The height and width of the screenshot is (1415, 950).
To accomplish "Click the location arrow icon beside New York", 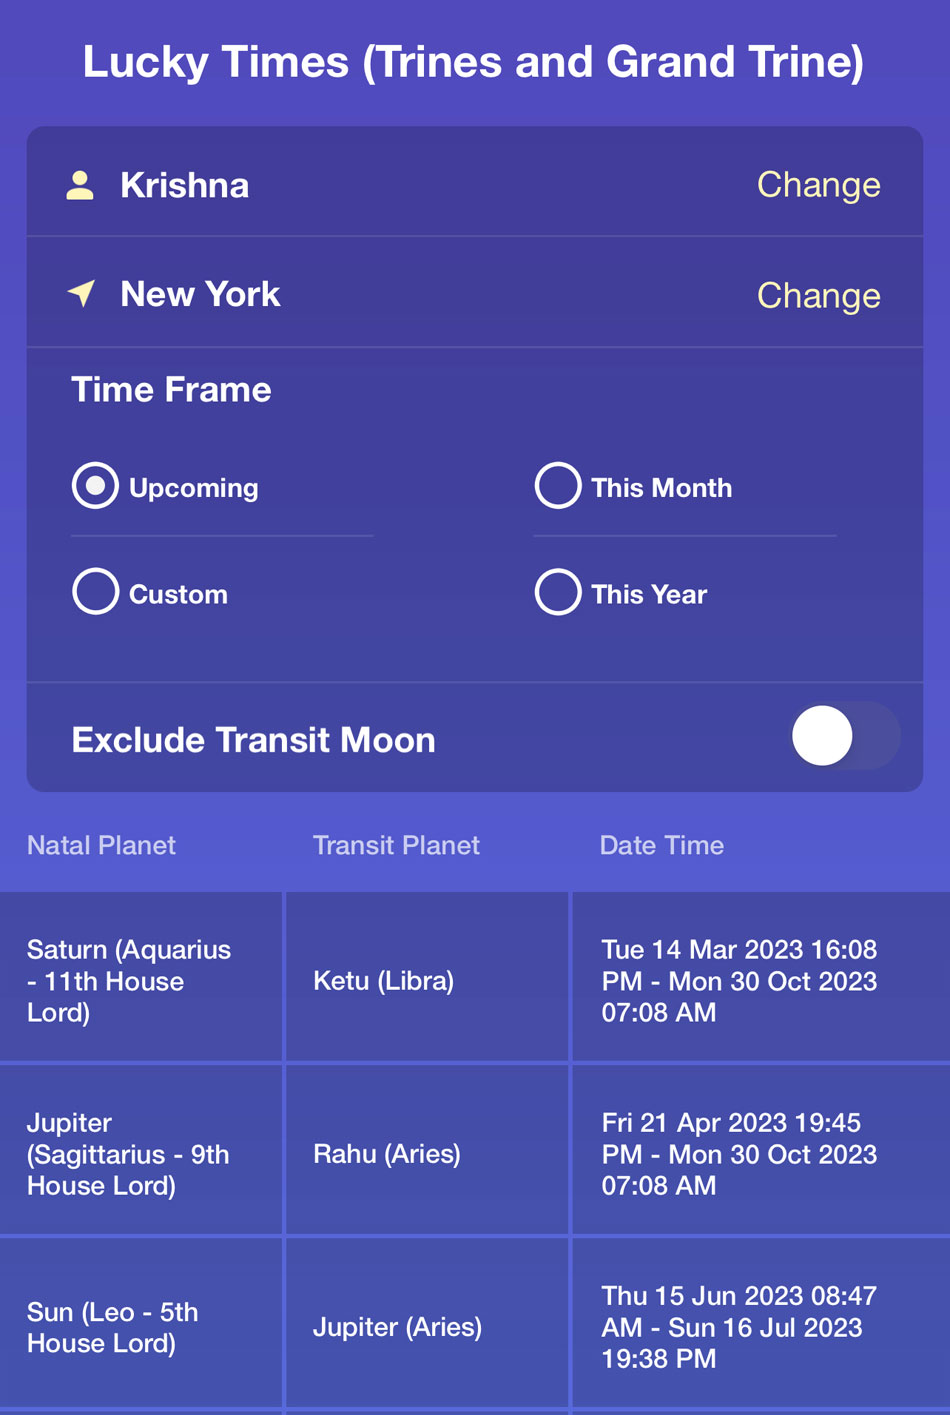I will (x=81, y=293).
